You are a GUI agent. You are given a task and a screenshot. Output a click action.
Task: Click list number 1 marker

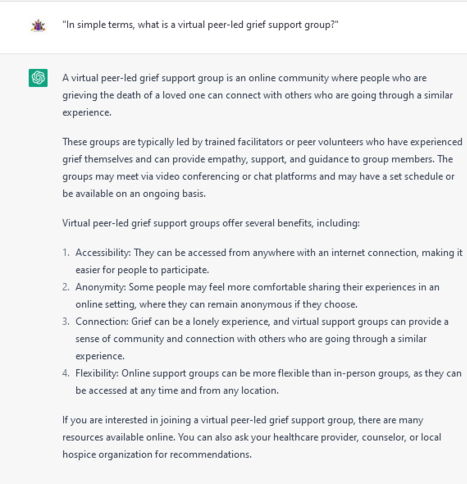coord(66,253)
